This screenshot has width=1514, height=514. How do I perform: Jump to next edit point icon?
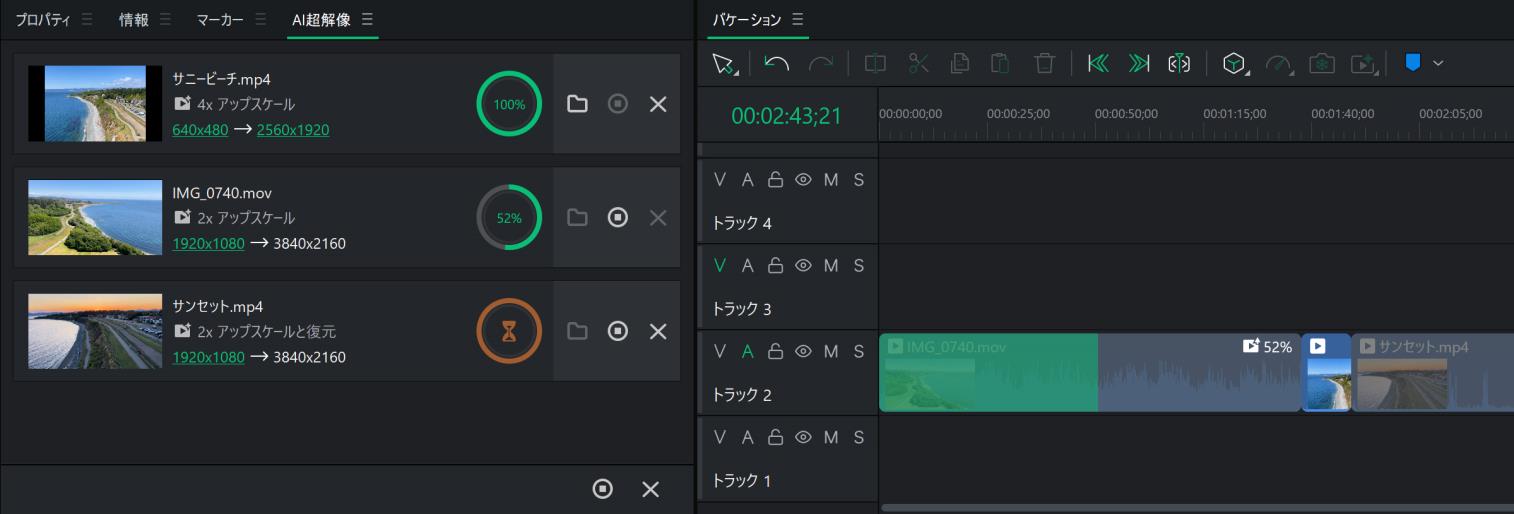(x=1138, y=64)
